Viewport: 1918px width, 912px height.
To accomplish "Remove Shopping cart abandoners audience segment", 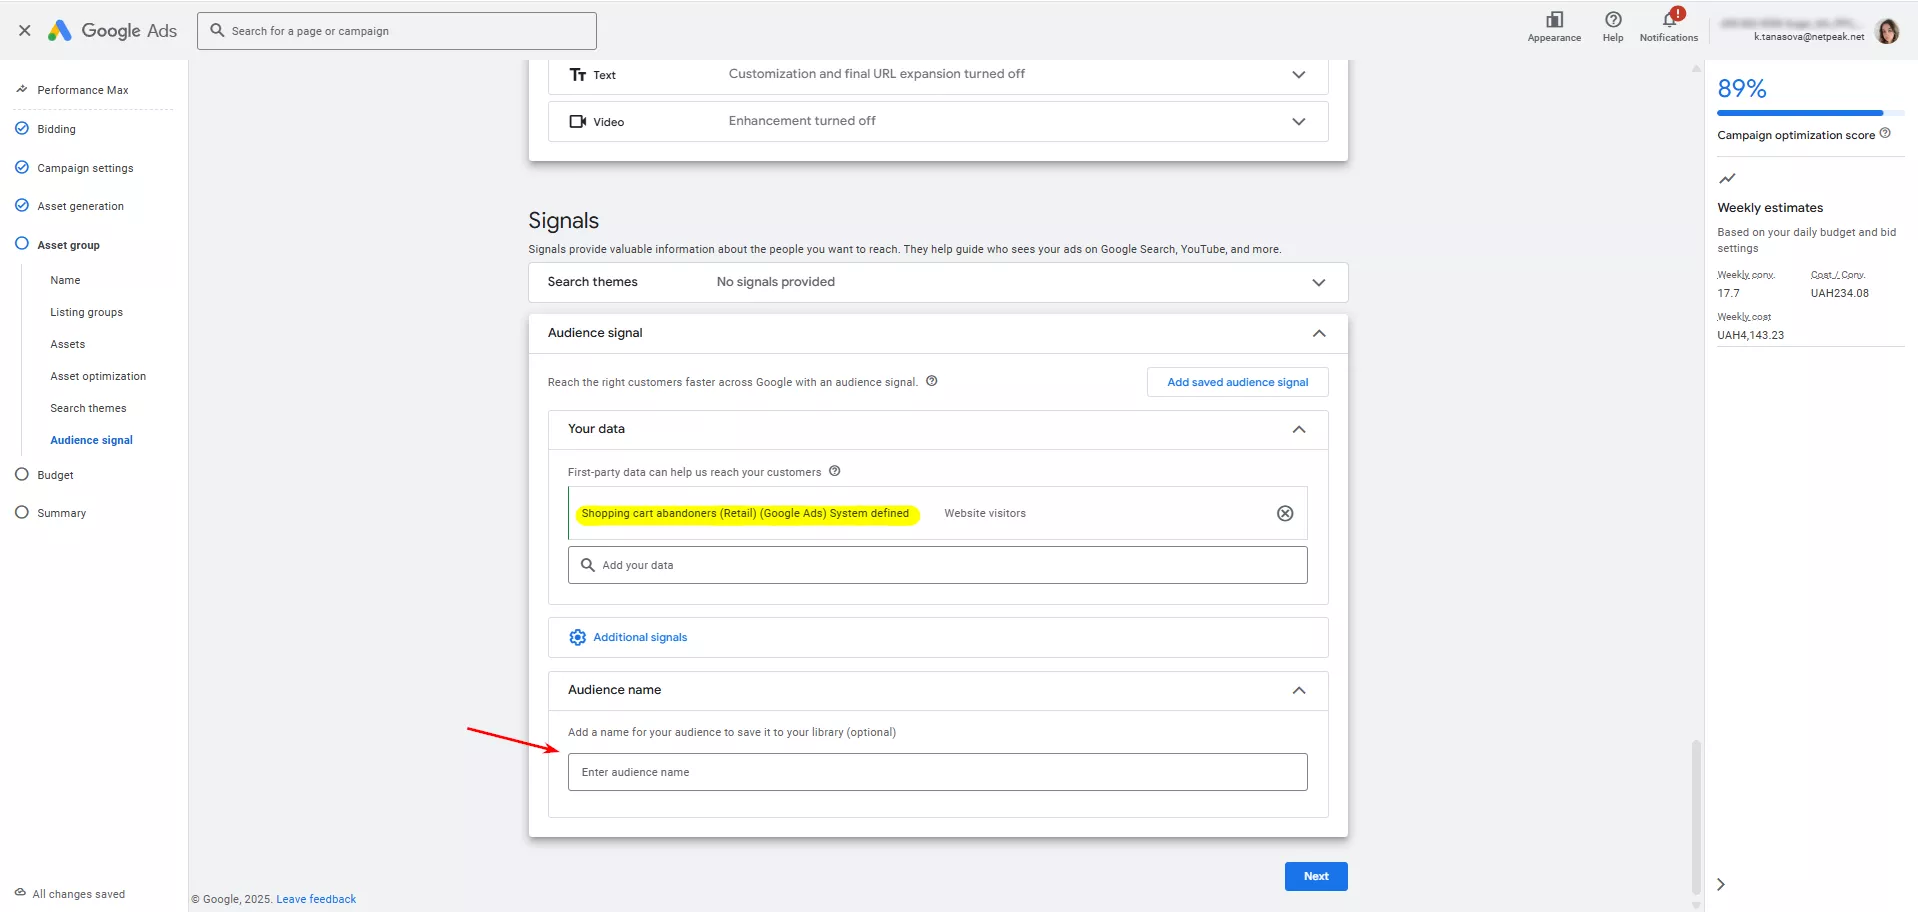I will pos(1285,513).
